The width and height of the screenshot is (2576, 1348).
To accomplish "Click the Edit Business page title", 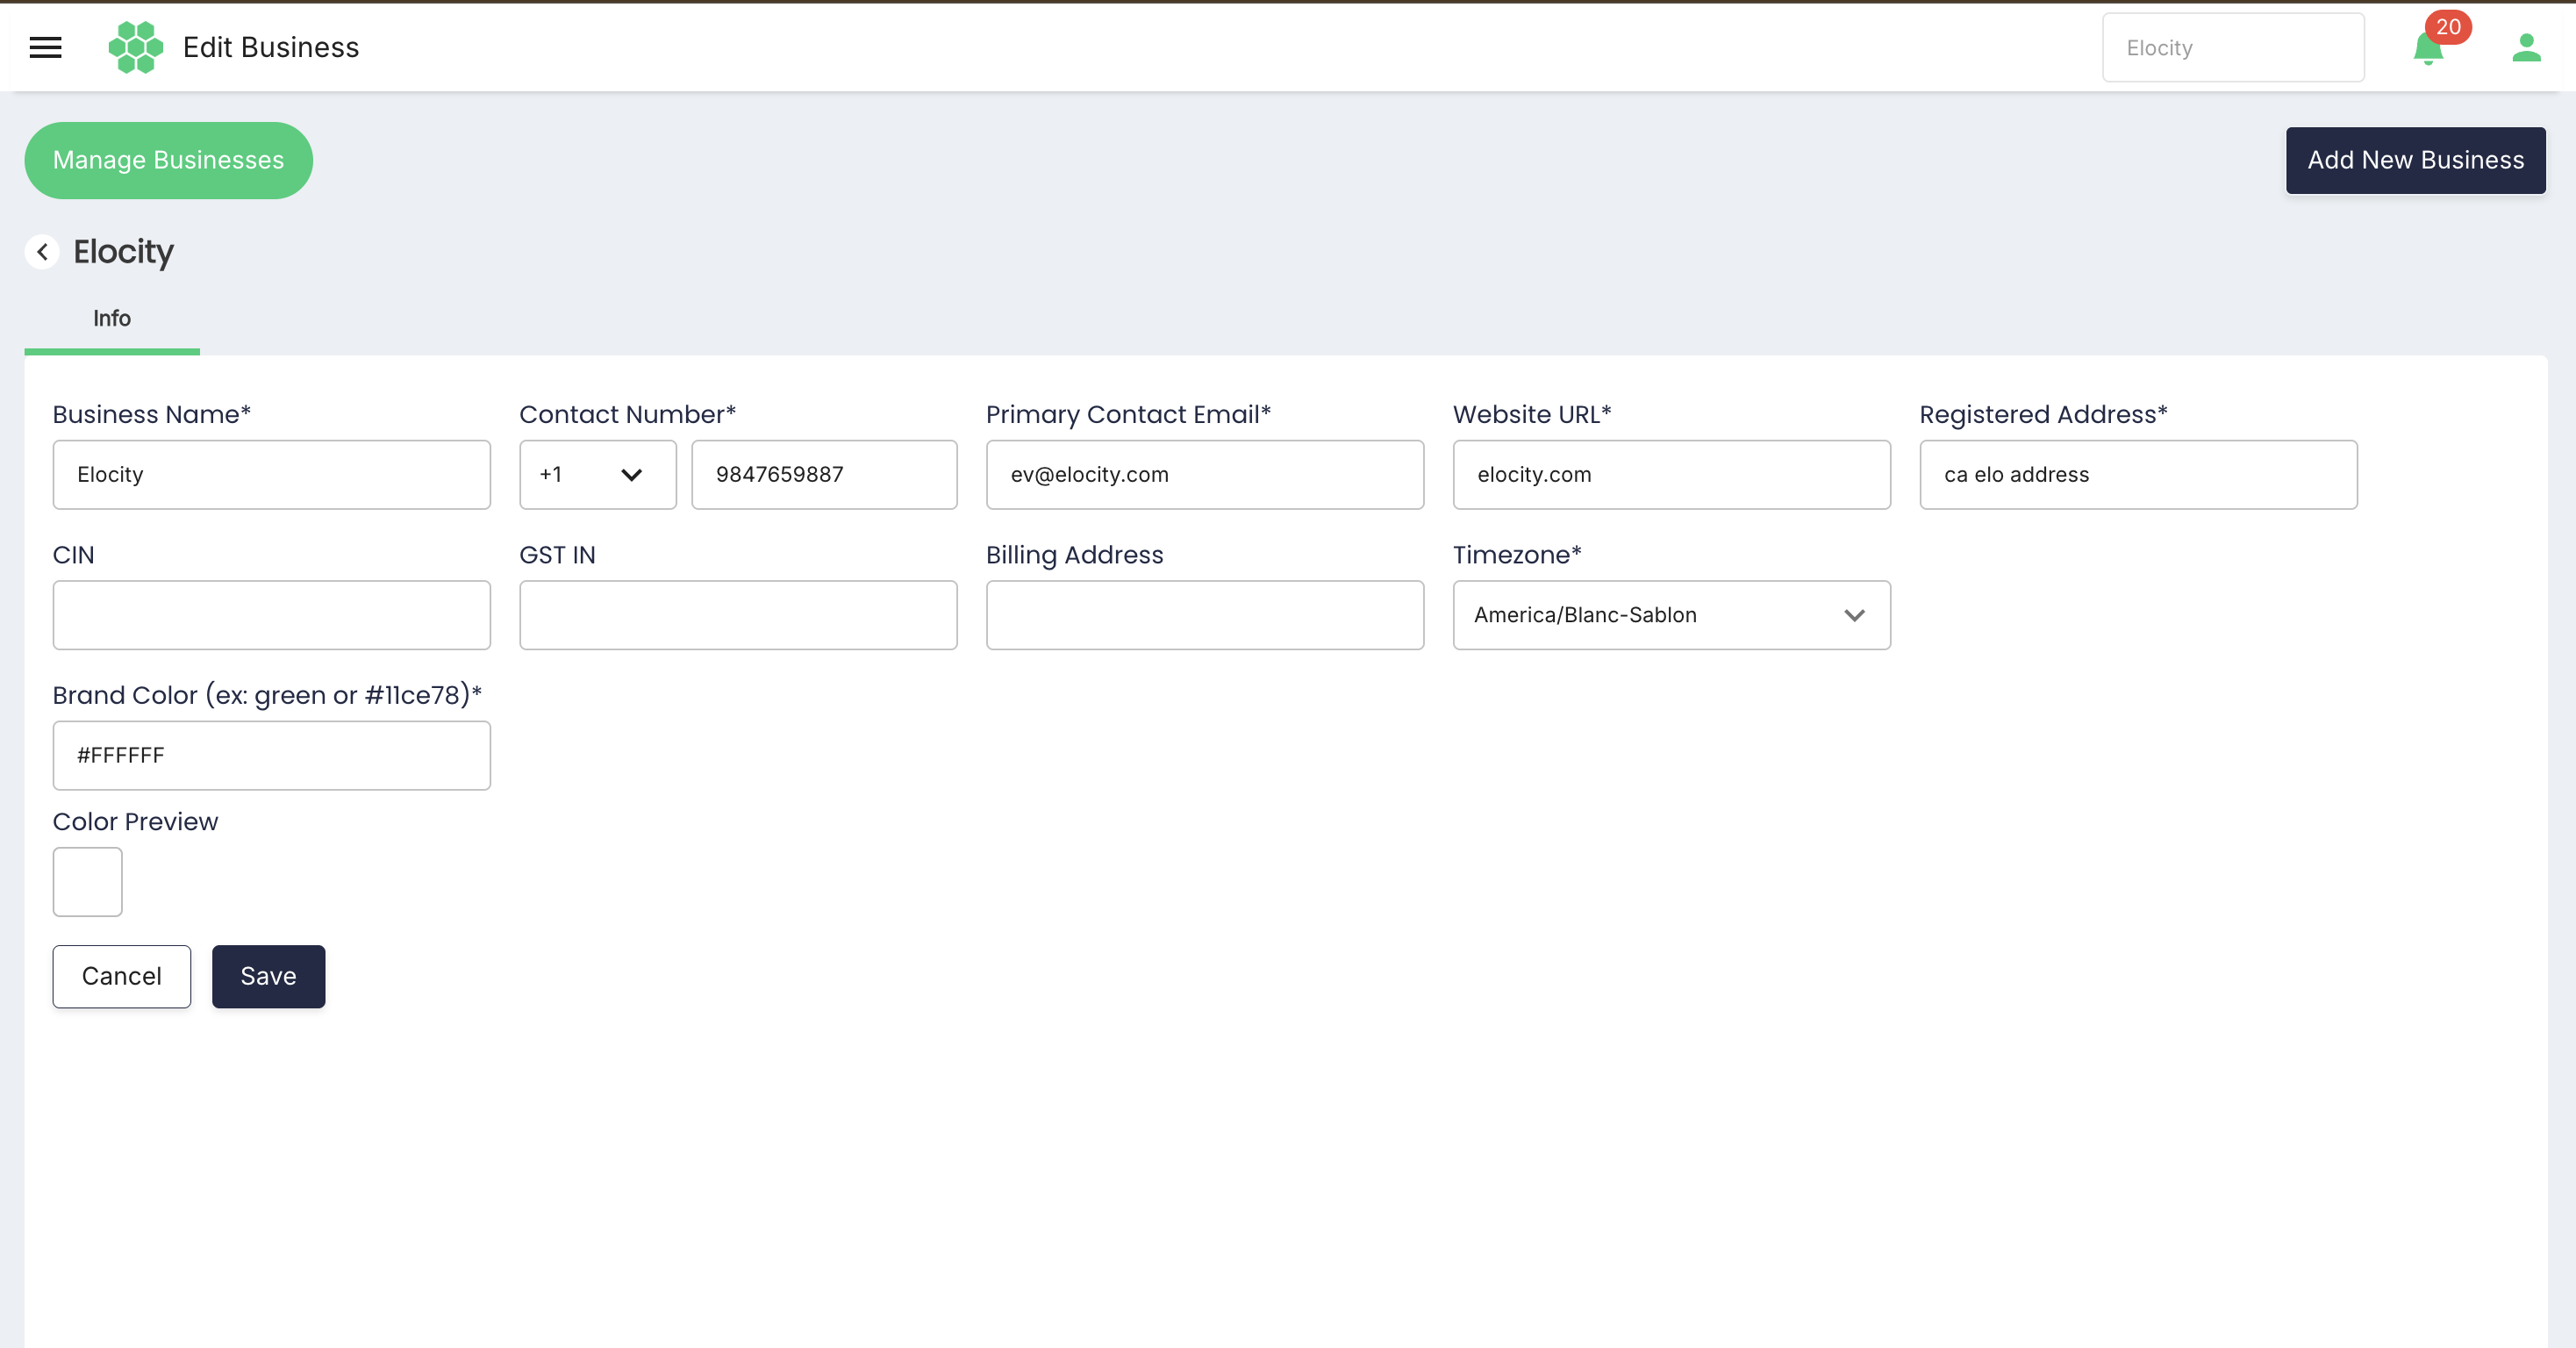I will pyautogui.click(x=271, y=47).
